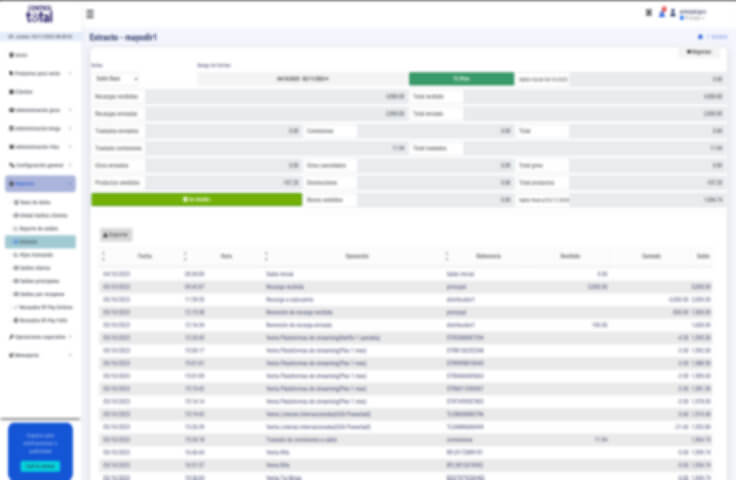Viewport: 736px width, 480px height.
Task: Click the fullscreen icon in top bar
Action: [649, 13]
